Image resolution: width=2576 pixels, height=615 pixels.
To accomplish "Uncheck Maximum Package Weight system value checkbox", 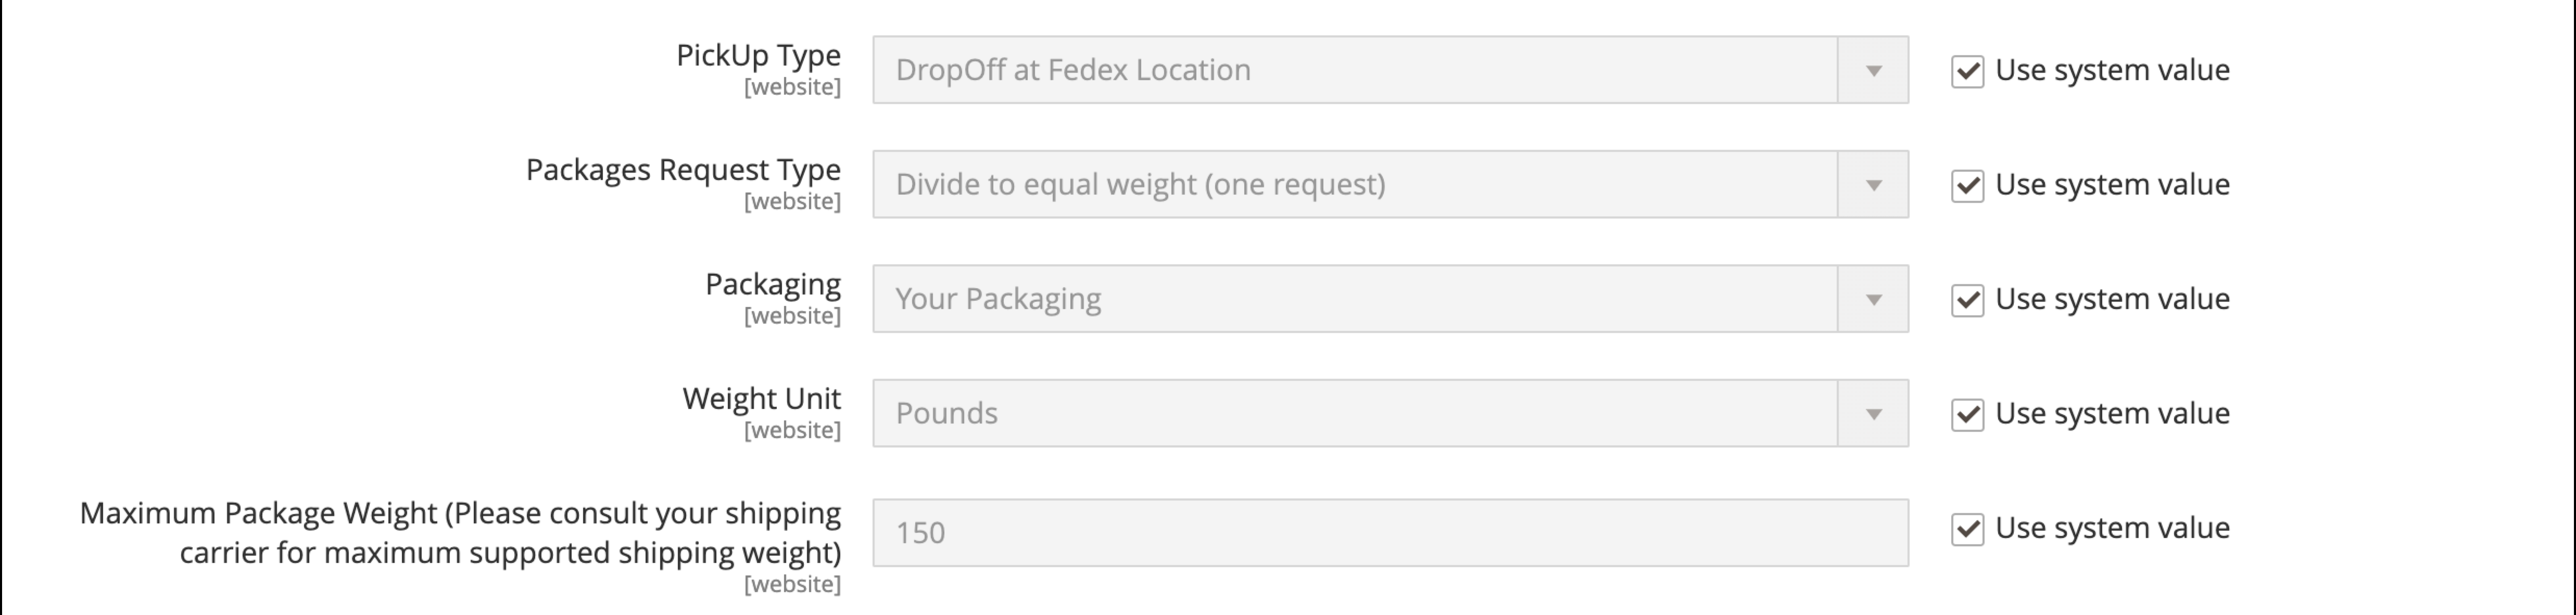I will [x=1967, y=529].
